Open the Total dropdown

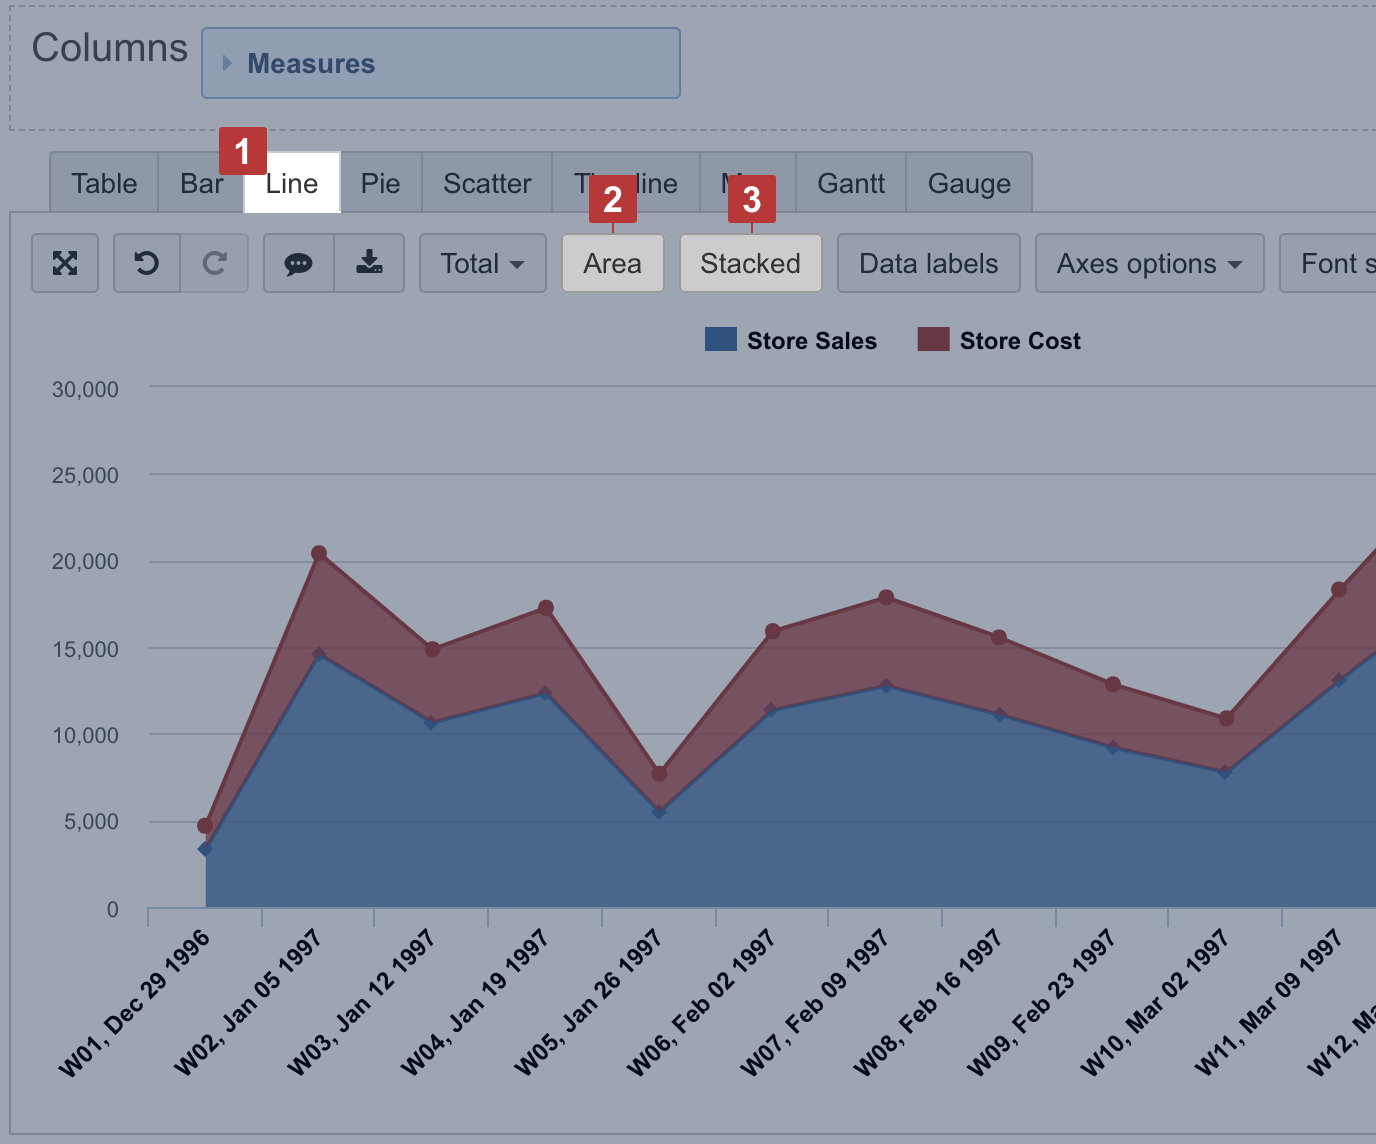click(482, 264)
